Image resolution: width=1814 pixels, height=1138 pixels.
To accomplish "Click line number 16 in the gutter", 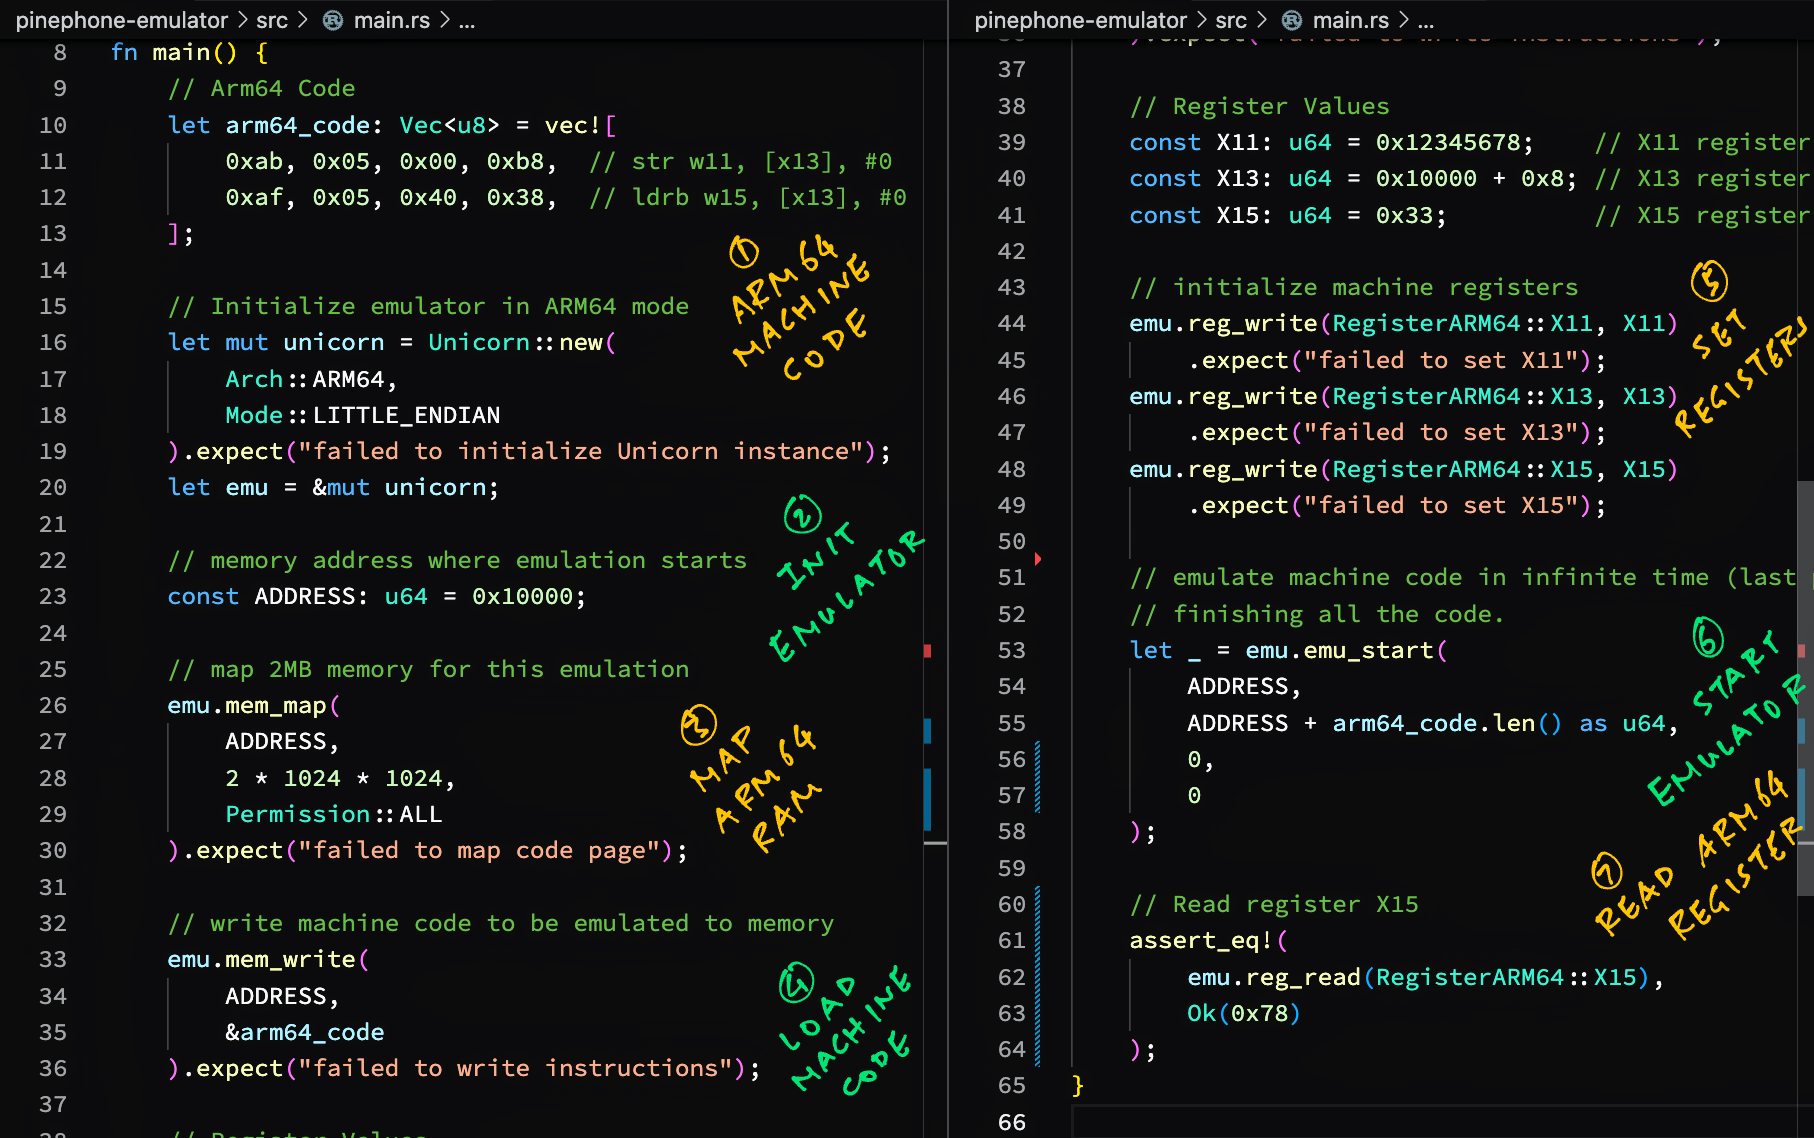I will (53, 343).
